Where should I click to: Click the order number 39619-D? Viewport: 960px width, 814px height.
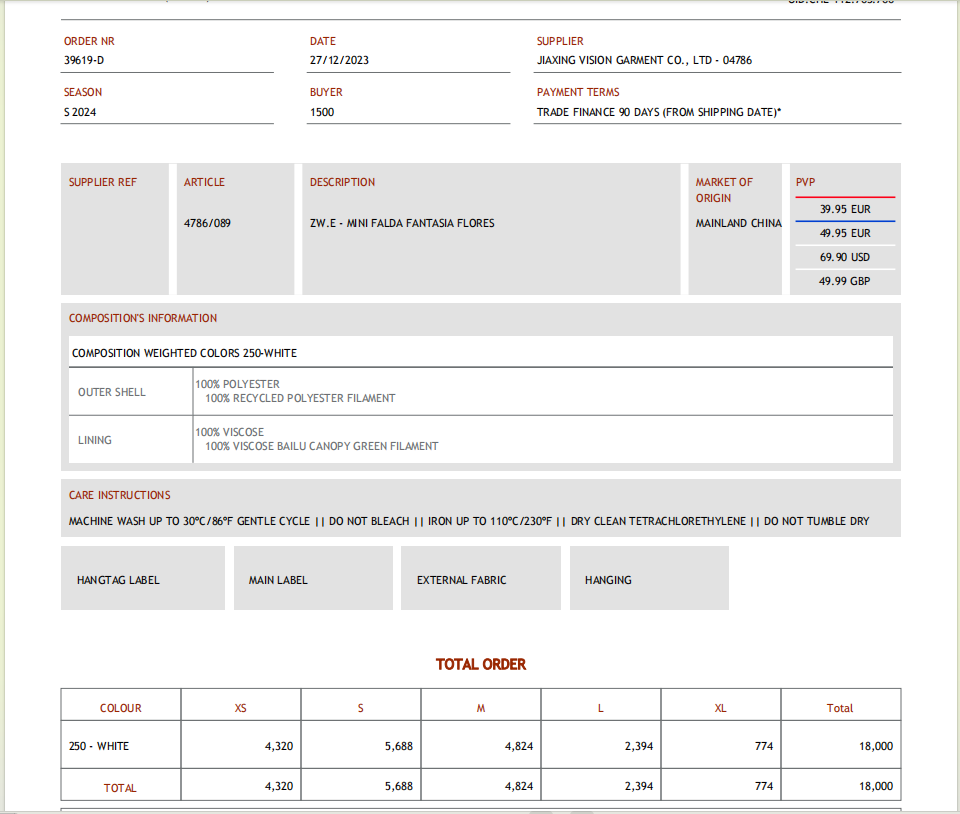coord(84,60)
